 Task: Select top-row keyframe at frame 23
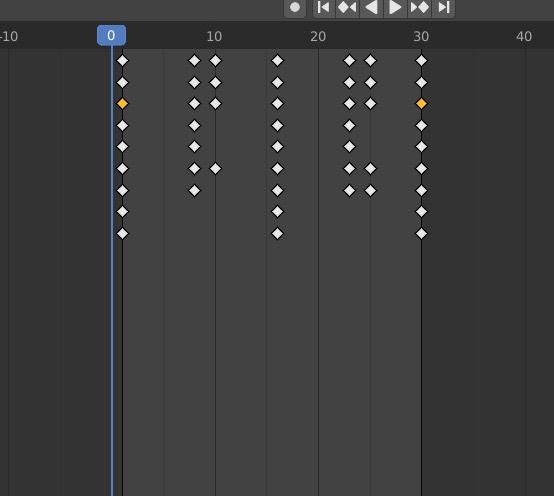(x=349, y=60)
